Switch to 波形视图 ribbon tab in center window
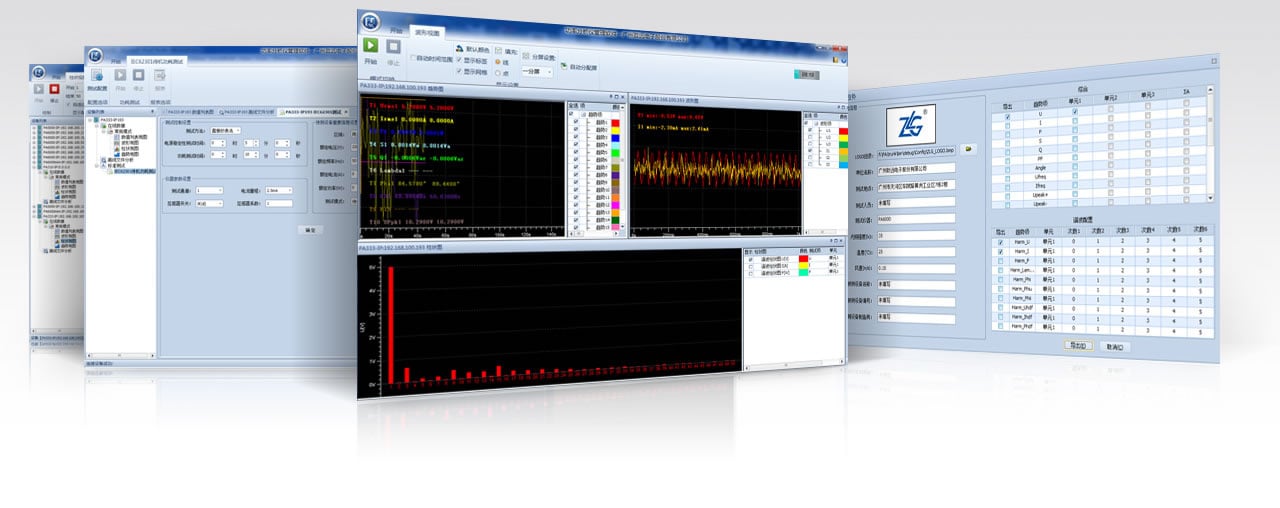 coord(425,31)
